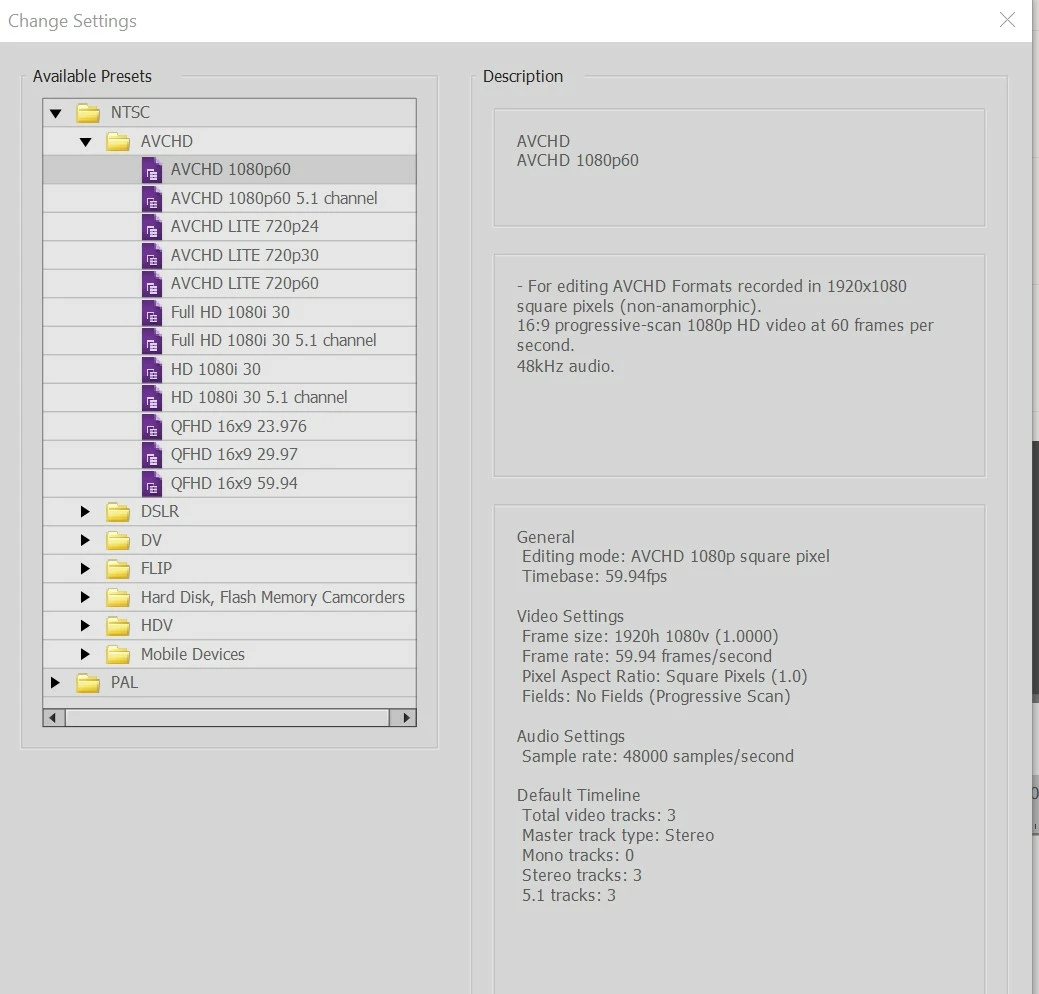1039x994 pixels.
Task: Click the PAL folder label
Action: (124, 683)
